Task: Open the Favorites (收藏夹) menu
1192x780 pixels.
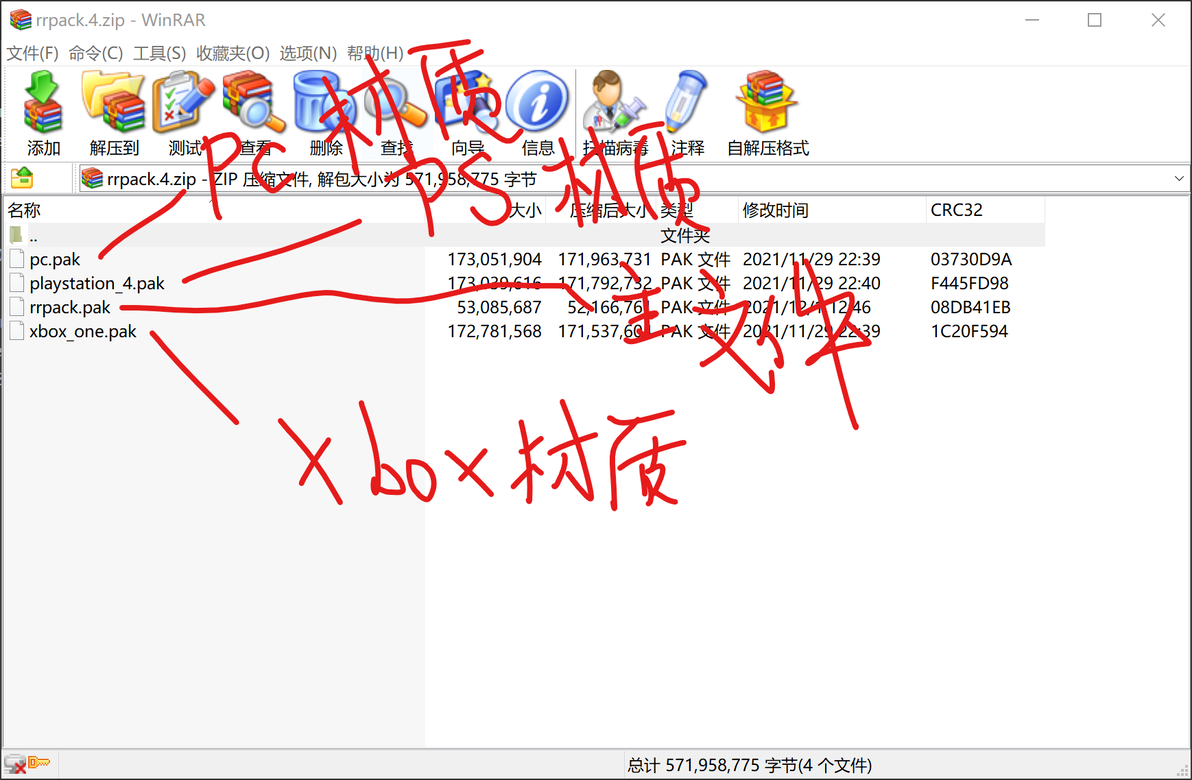Action: 233,53
